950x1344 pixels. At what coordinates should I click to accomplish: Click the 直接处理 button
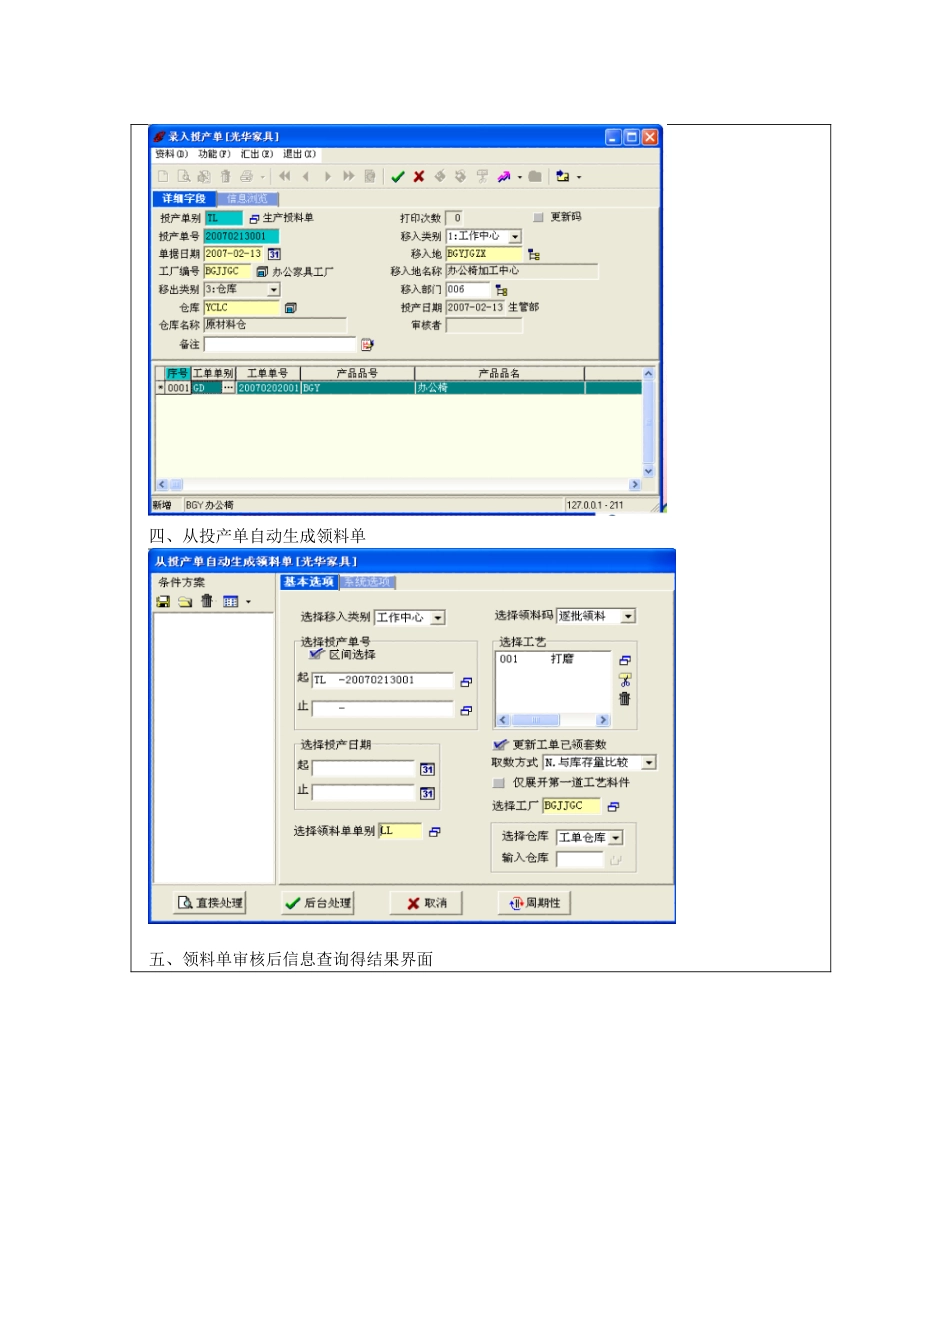210,903
